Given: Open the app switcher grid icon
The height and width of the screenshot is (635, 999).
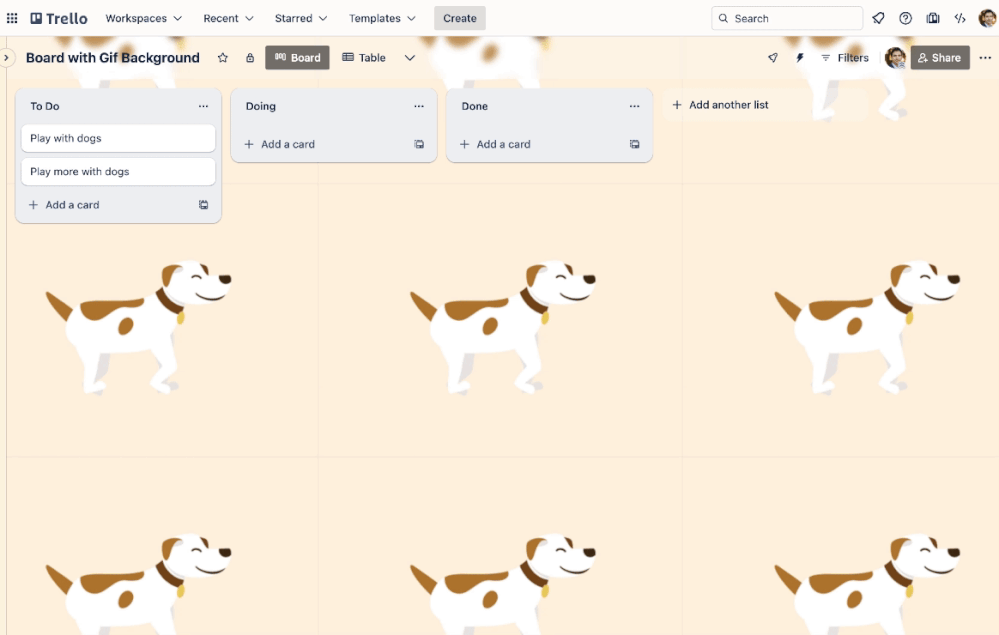Looking at the screenshot, I should (11, 18).
